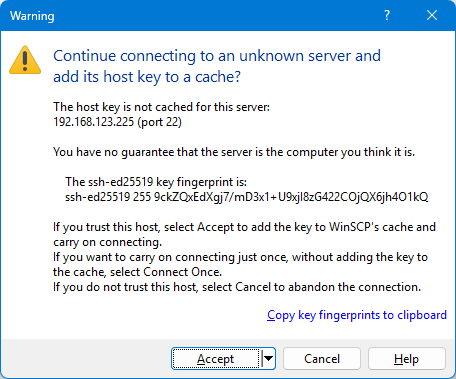Click the ssh-ed25519 255 fingerprint string
This screenshot has width=456, height=379.
coord(246,197)
